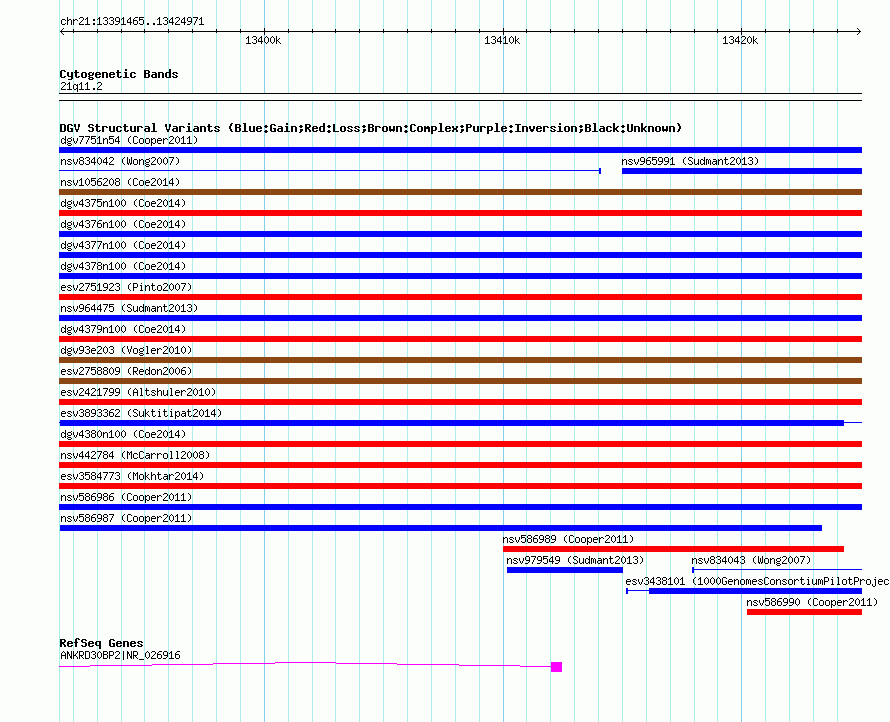Click the magenta ANKRD30BP2 exon box

click(556, 666)
